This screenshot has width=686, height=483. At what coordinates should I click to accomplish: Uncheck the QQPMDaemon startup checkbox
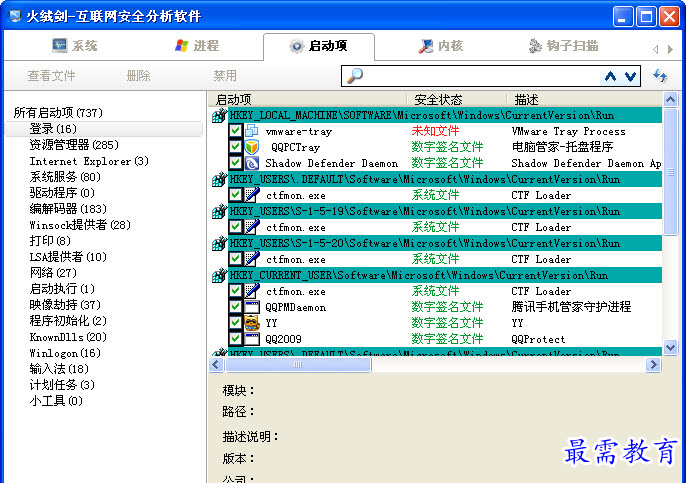235,307
